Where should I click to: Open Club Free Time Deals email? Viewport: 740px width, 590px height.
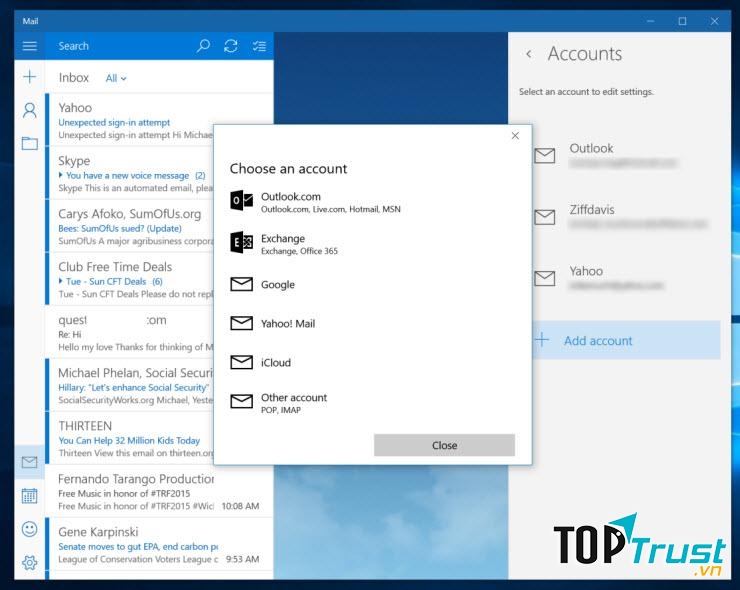130,279
